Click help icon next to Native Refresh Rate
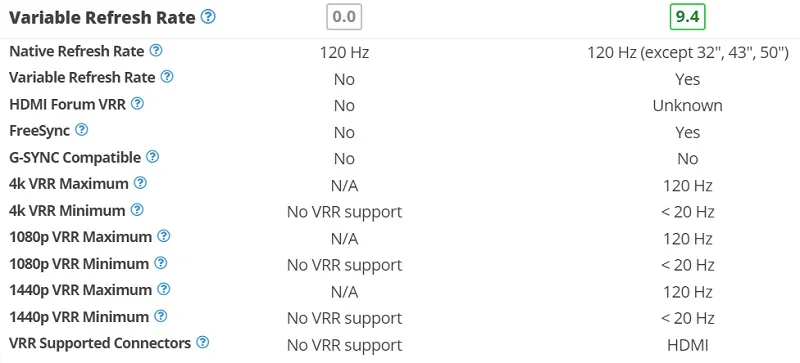The height and width of the screenshot is (363, 800). 156,51
